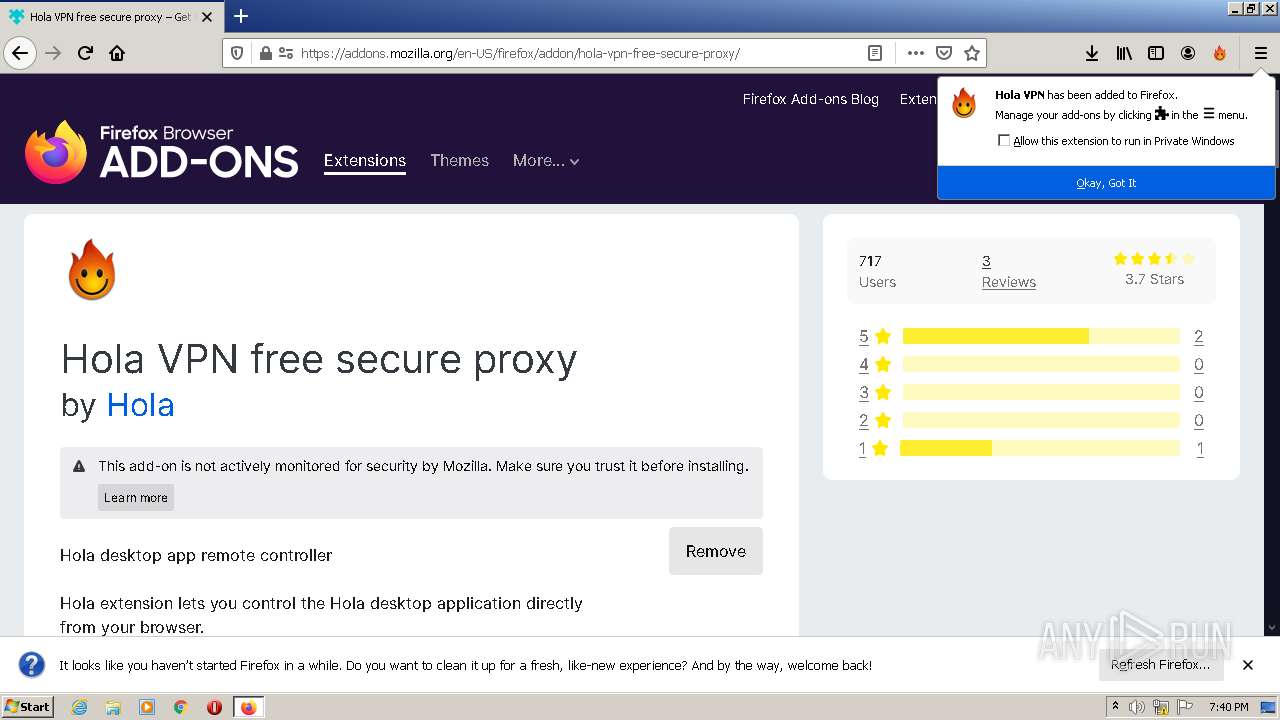Screen dimensions: 1280x720
Task: Click the Refresh Firefox… button
Action: 1160,664
